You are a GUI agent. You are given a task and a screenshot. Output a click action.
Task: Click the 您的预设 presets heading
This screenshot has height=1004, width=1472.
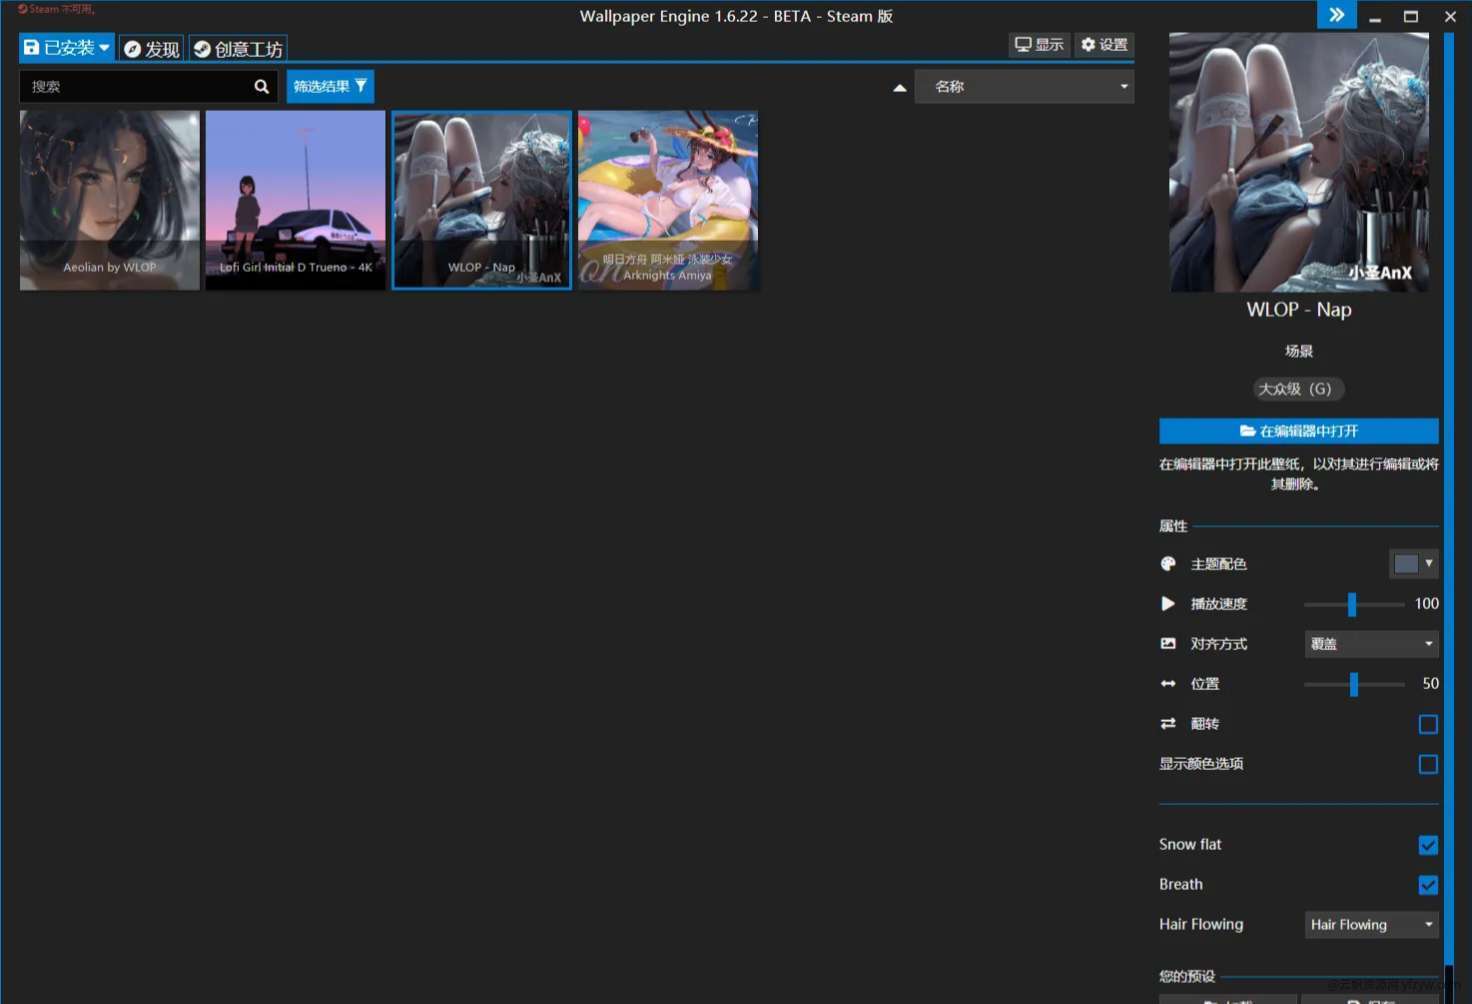coord(1187,976)
